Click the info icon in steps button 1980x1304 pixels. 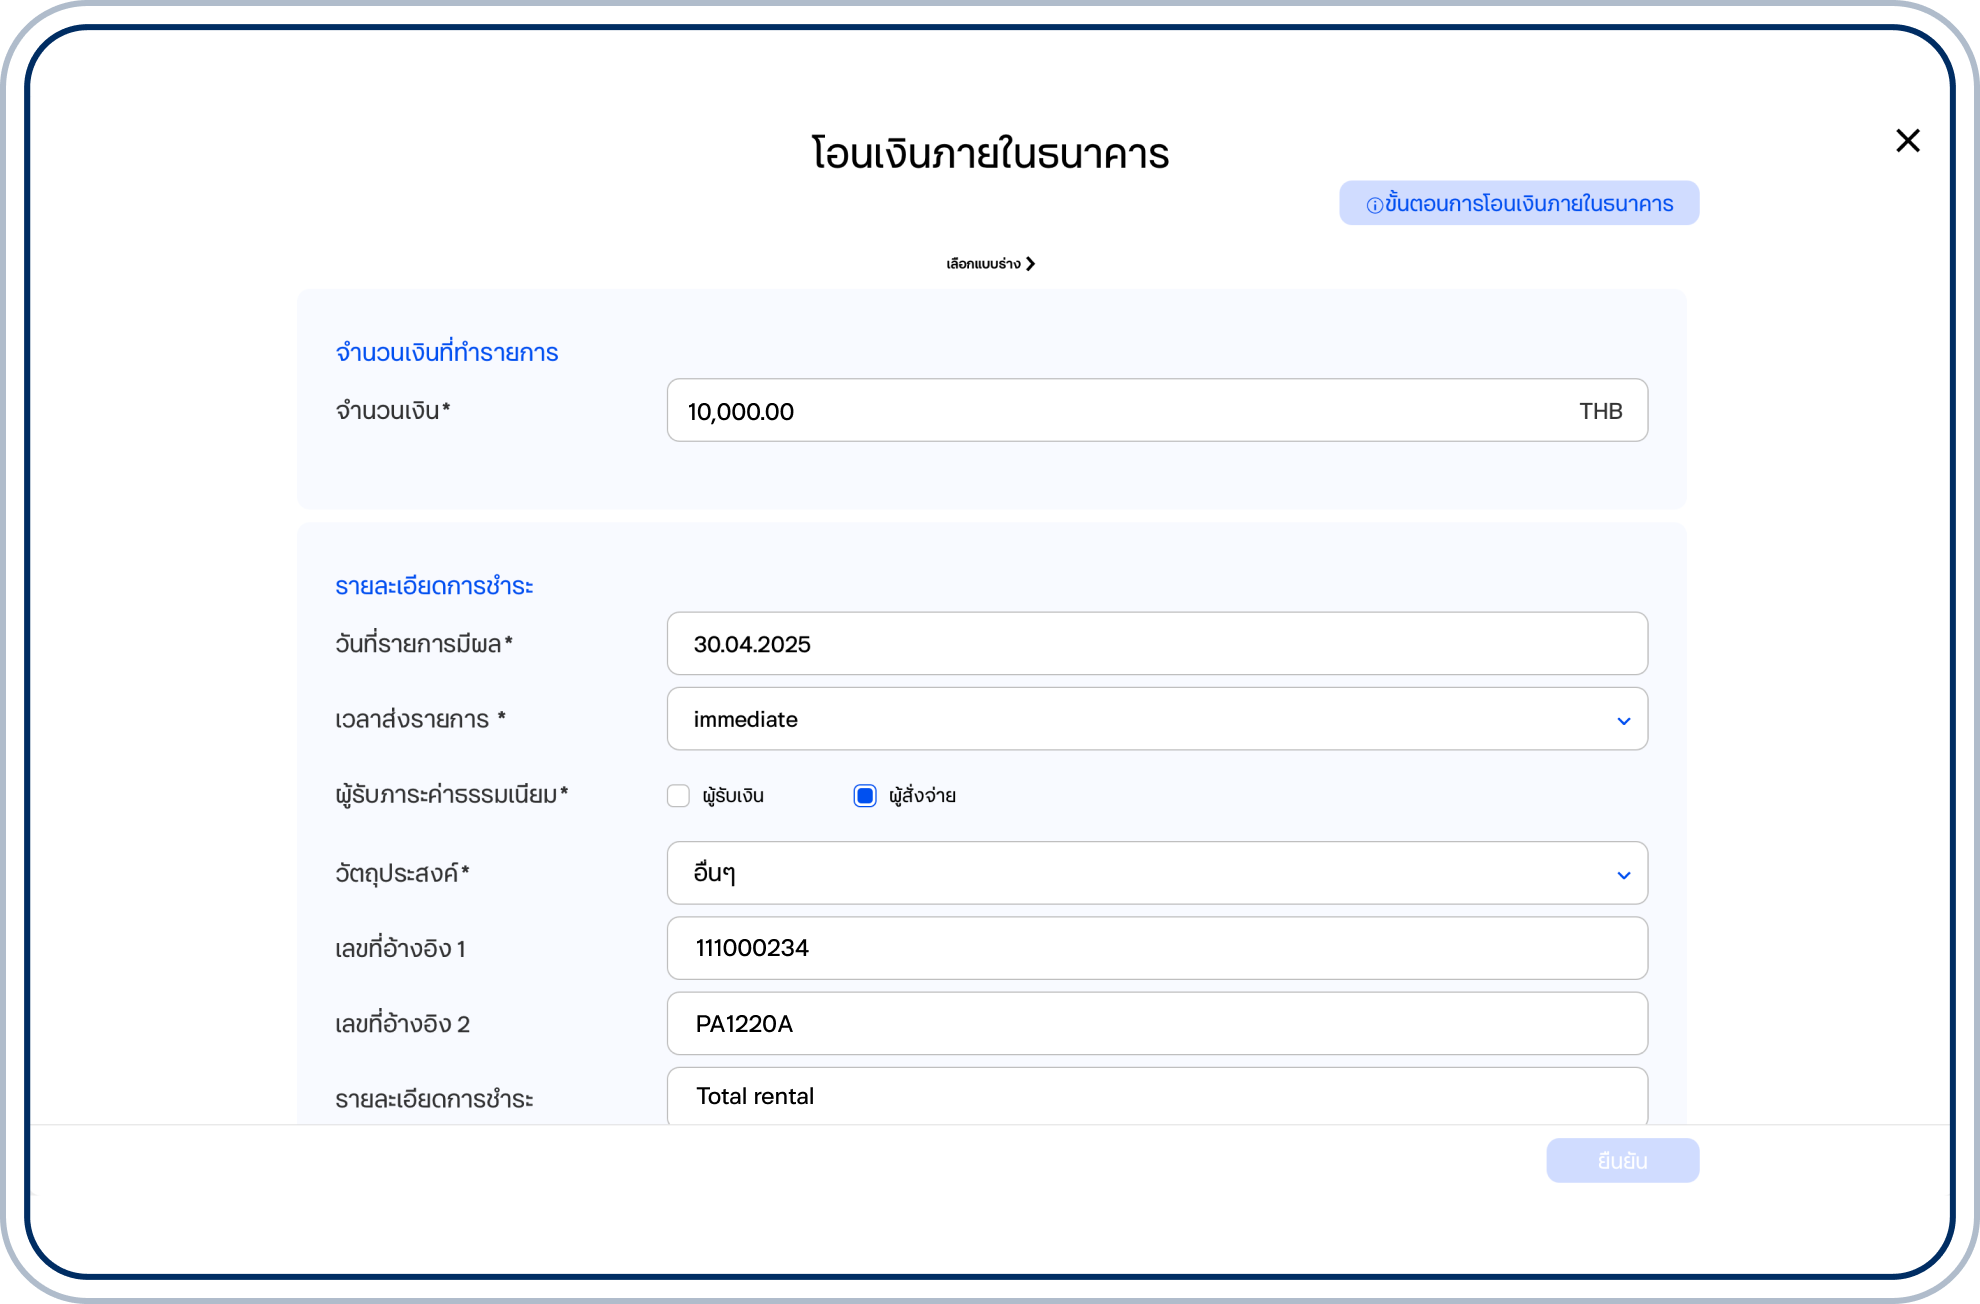tap(1374, 205)
